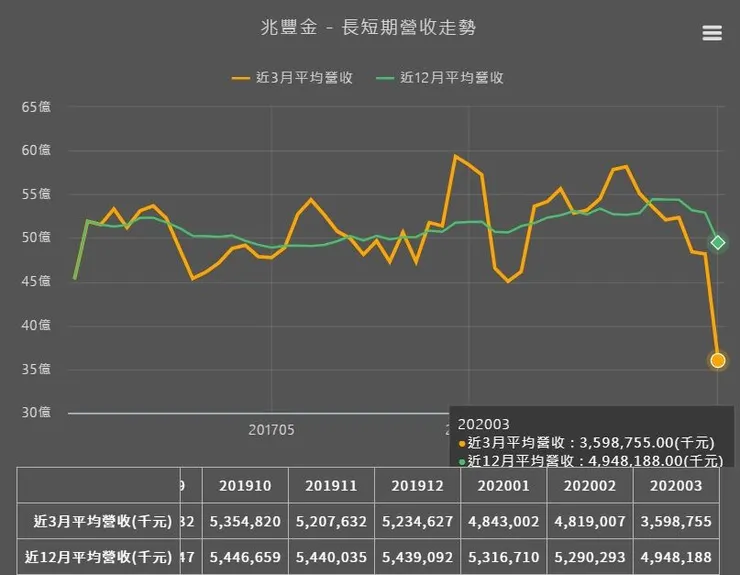Click the 55億 y-axis label
Viewport: 740px width, 575px height.
(x=36, y=194)
